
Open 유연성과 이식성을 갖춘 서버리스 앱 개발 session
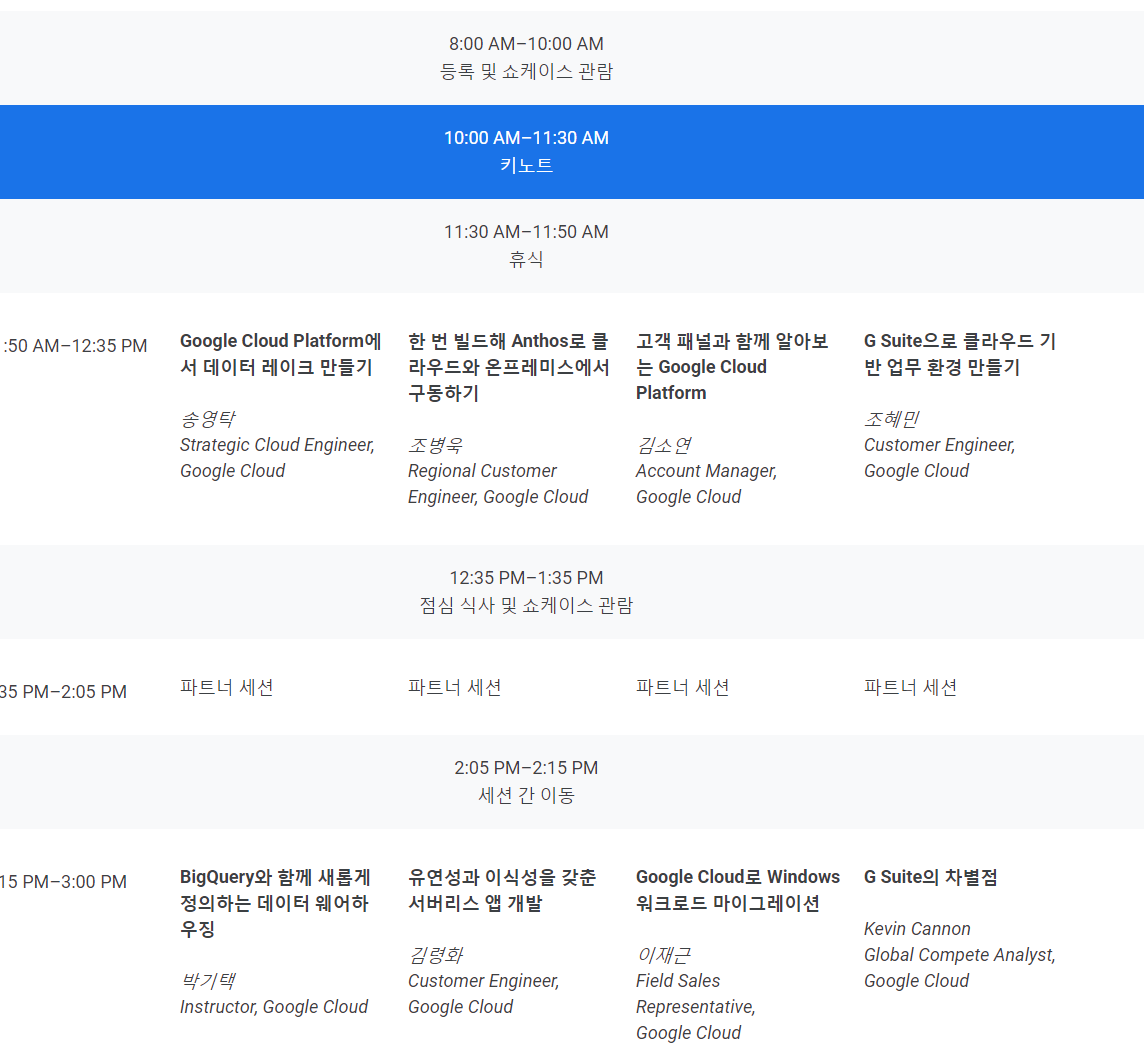coord(502,890)
